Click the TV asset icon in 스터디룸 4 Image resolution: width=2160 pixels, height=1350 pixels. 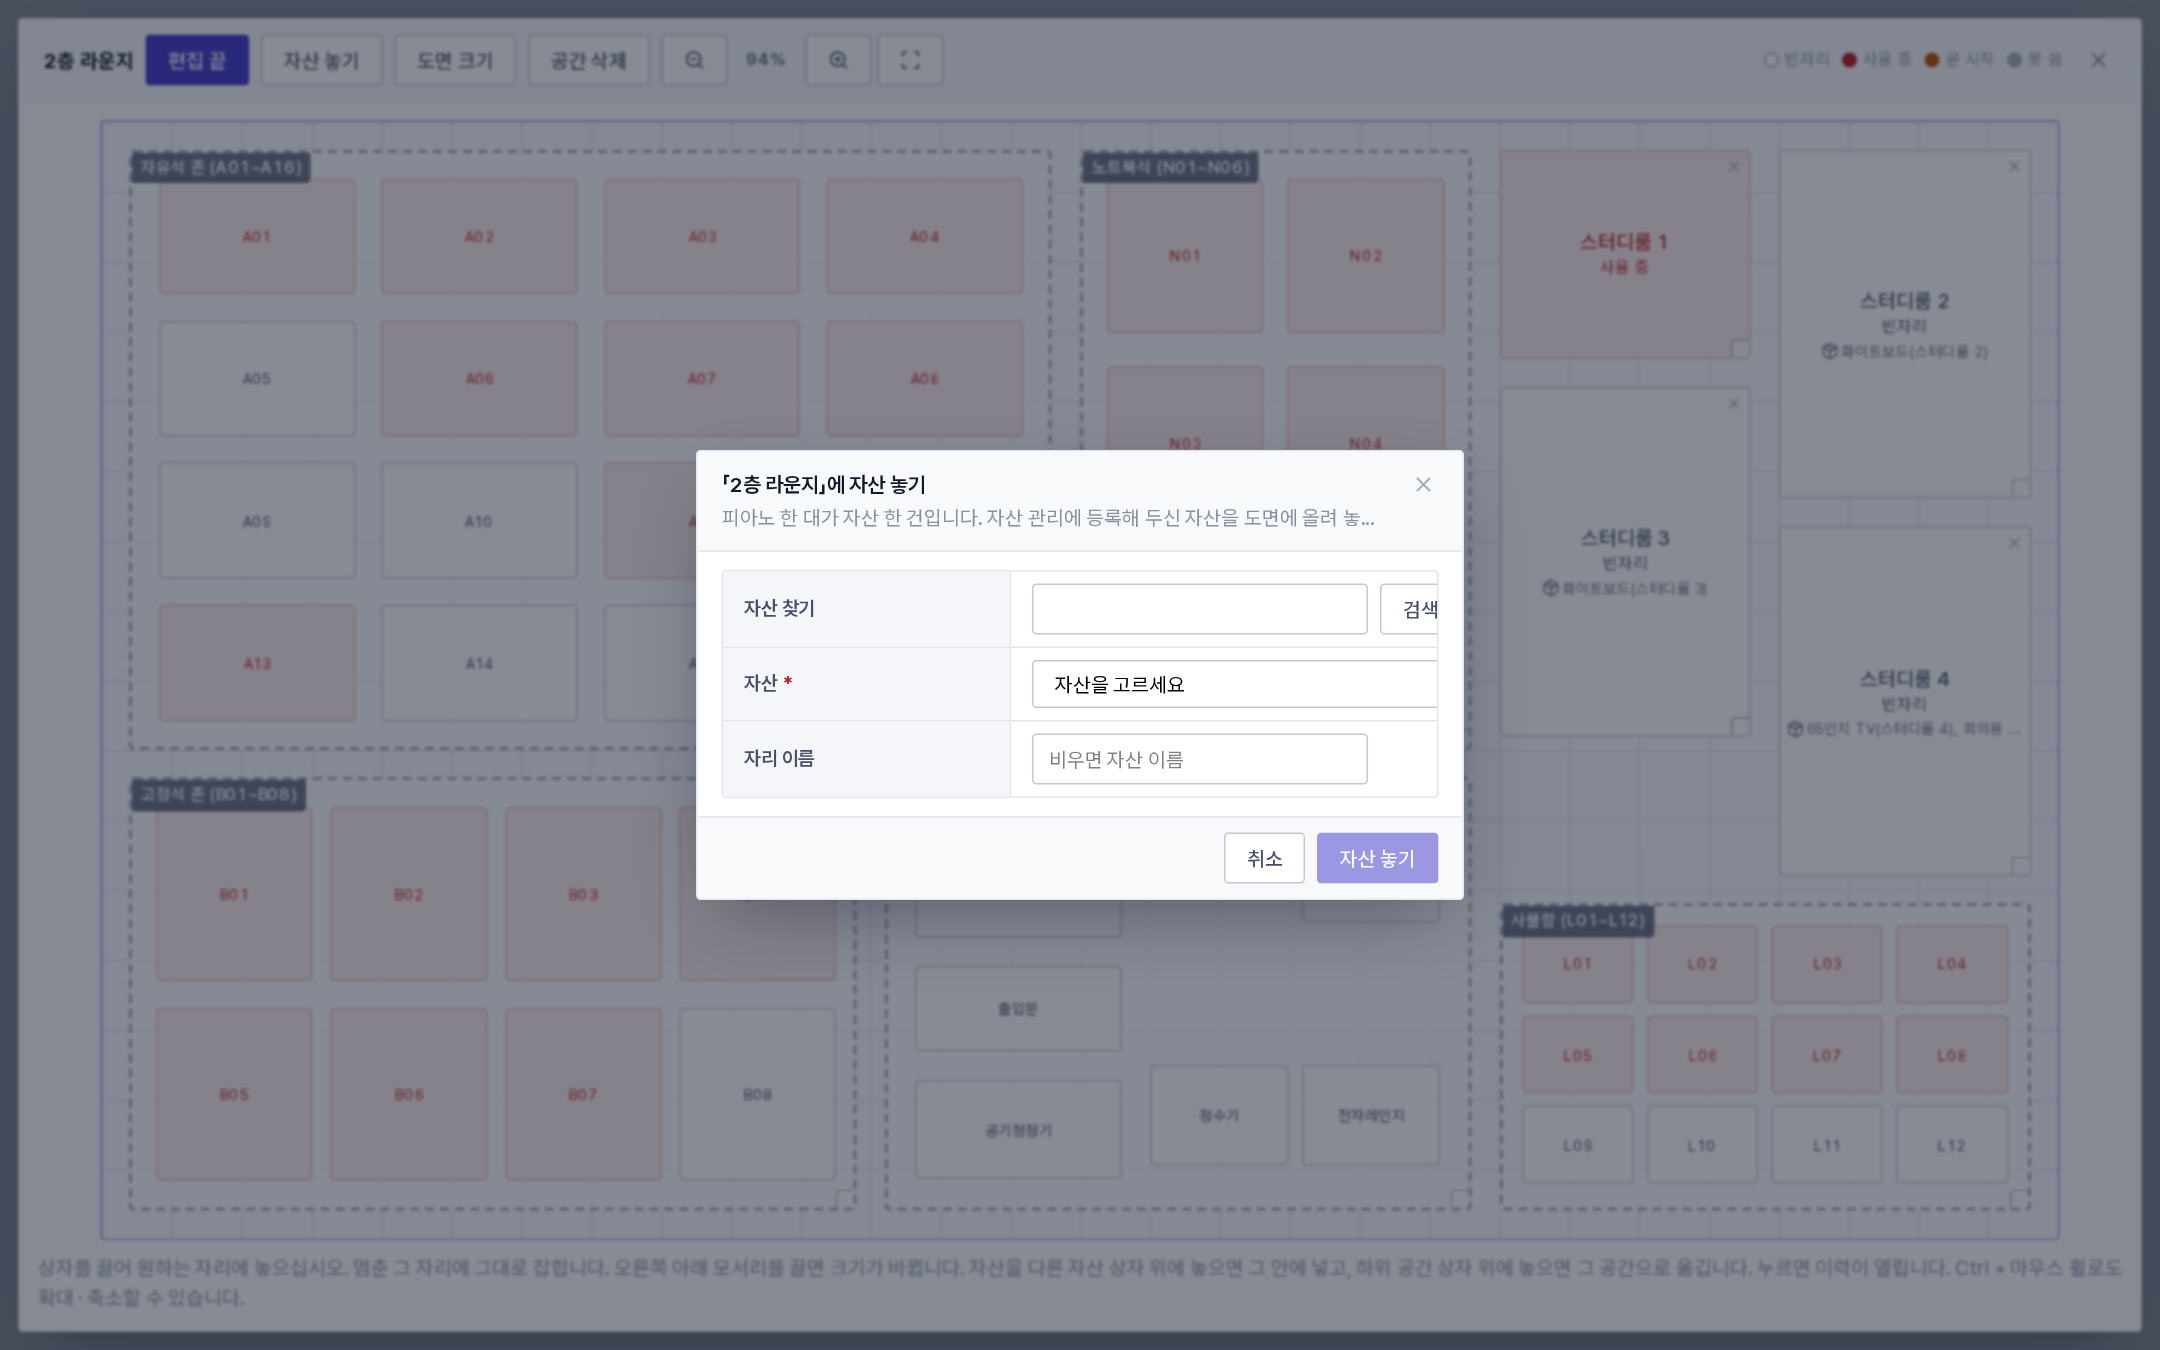pyautogui.click(x=1795, y=728)
